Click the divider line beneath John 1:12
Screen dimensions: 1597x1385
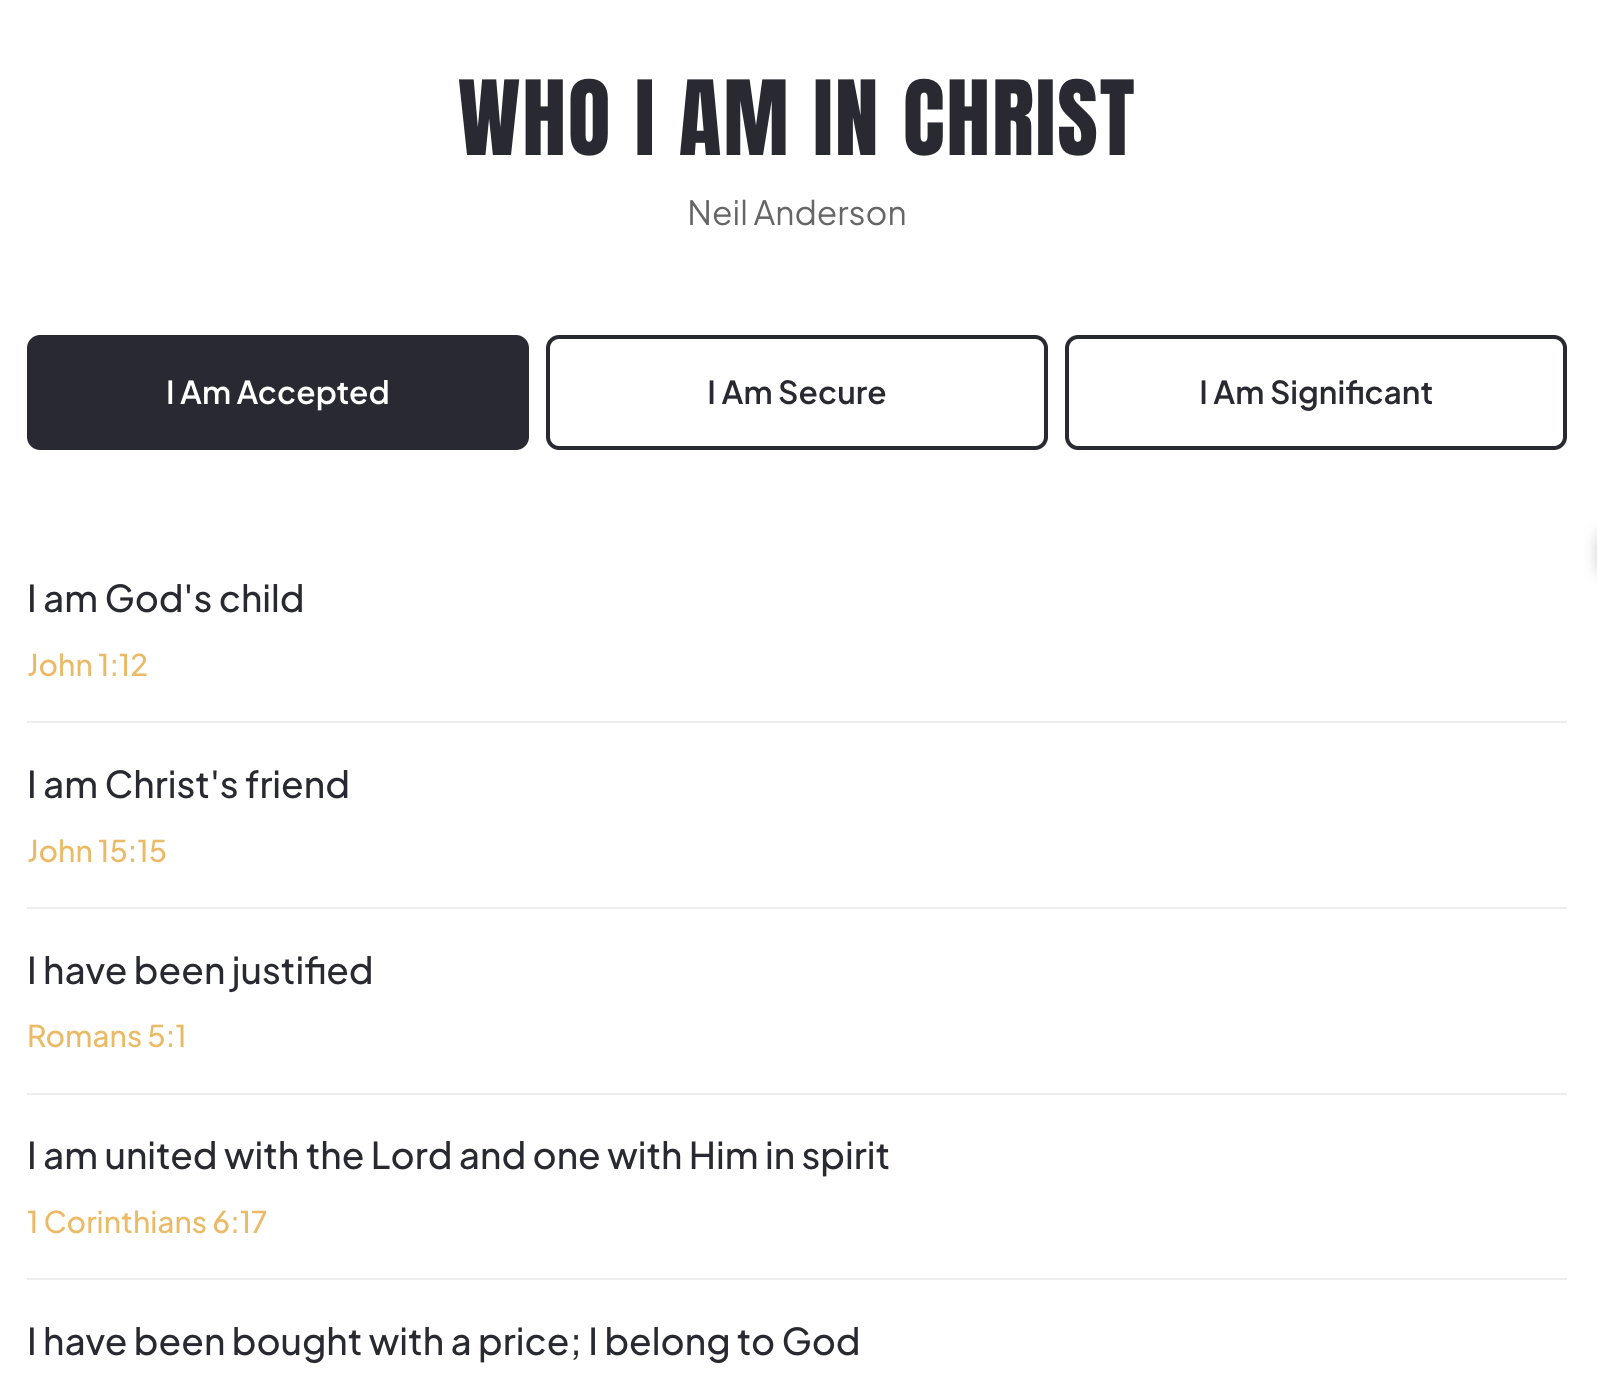(x=796, y=722)
